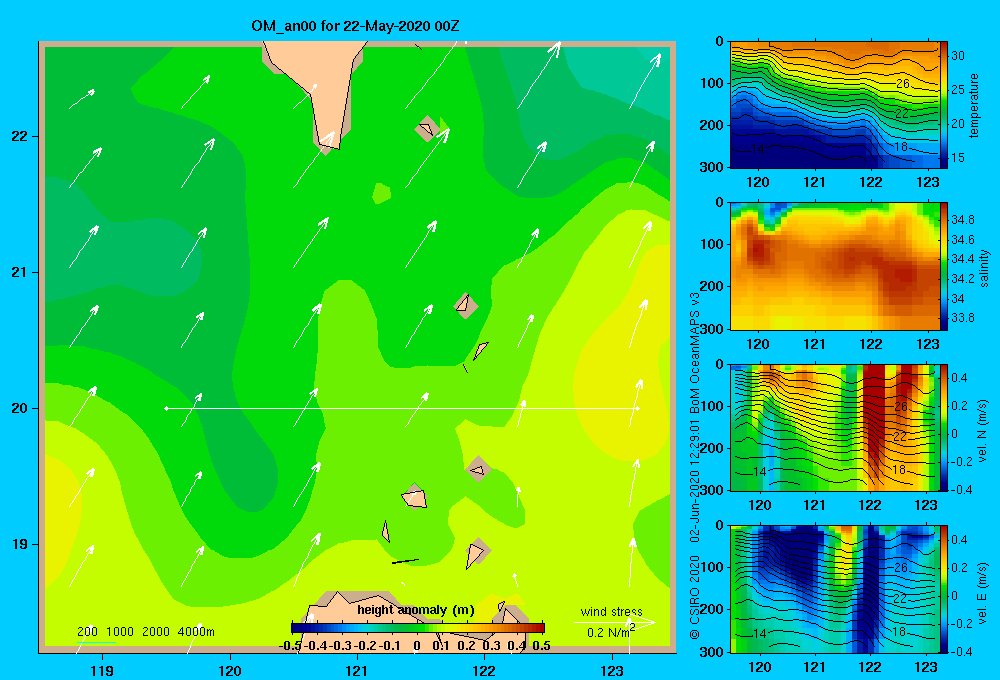The width and height of the screenshot is (1000, 680).
Task: Click the vel. E color scale bar
Action: pyautogui.click(x=944, y=589)
